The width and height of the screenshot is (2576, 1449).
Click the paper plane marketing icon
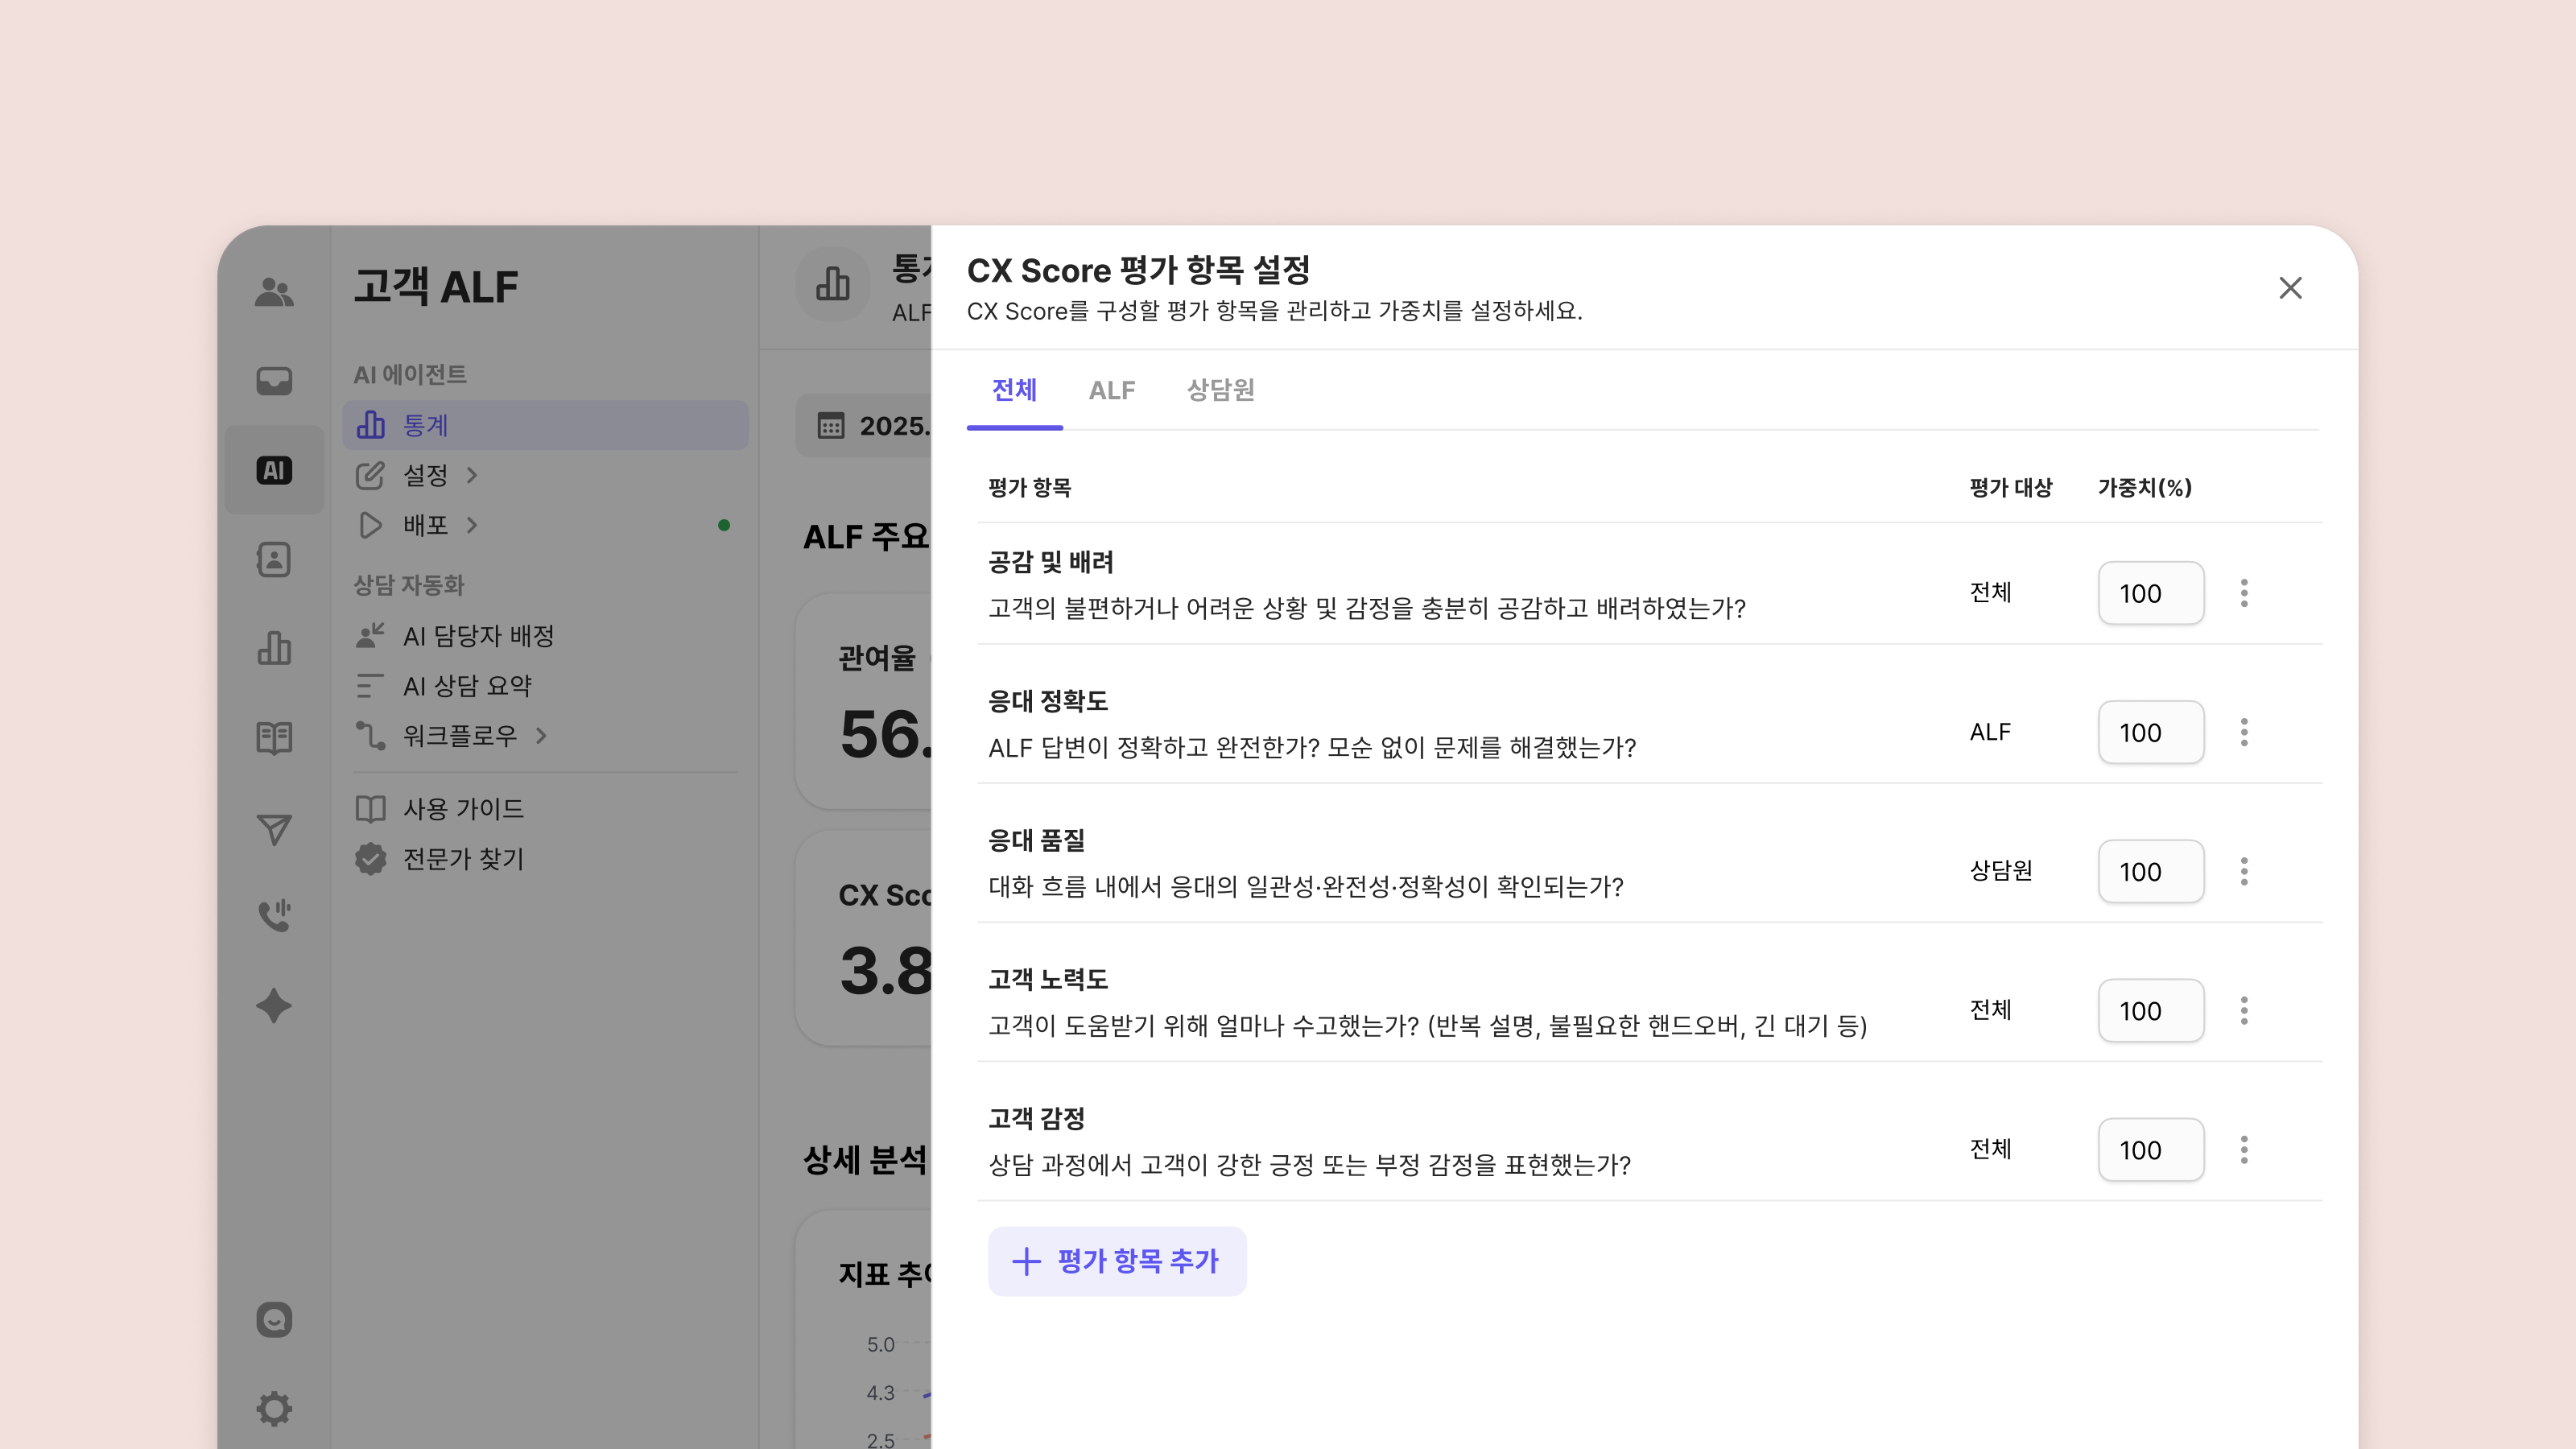pos(273,828)
